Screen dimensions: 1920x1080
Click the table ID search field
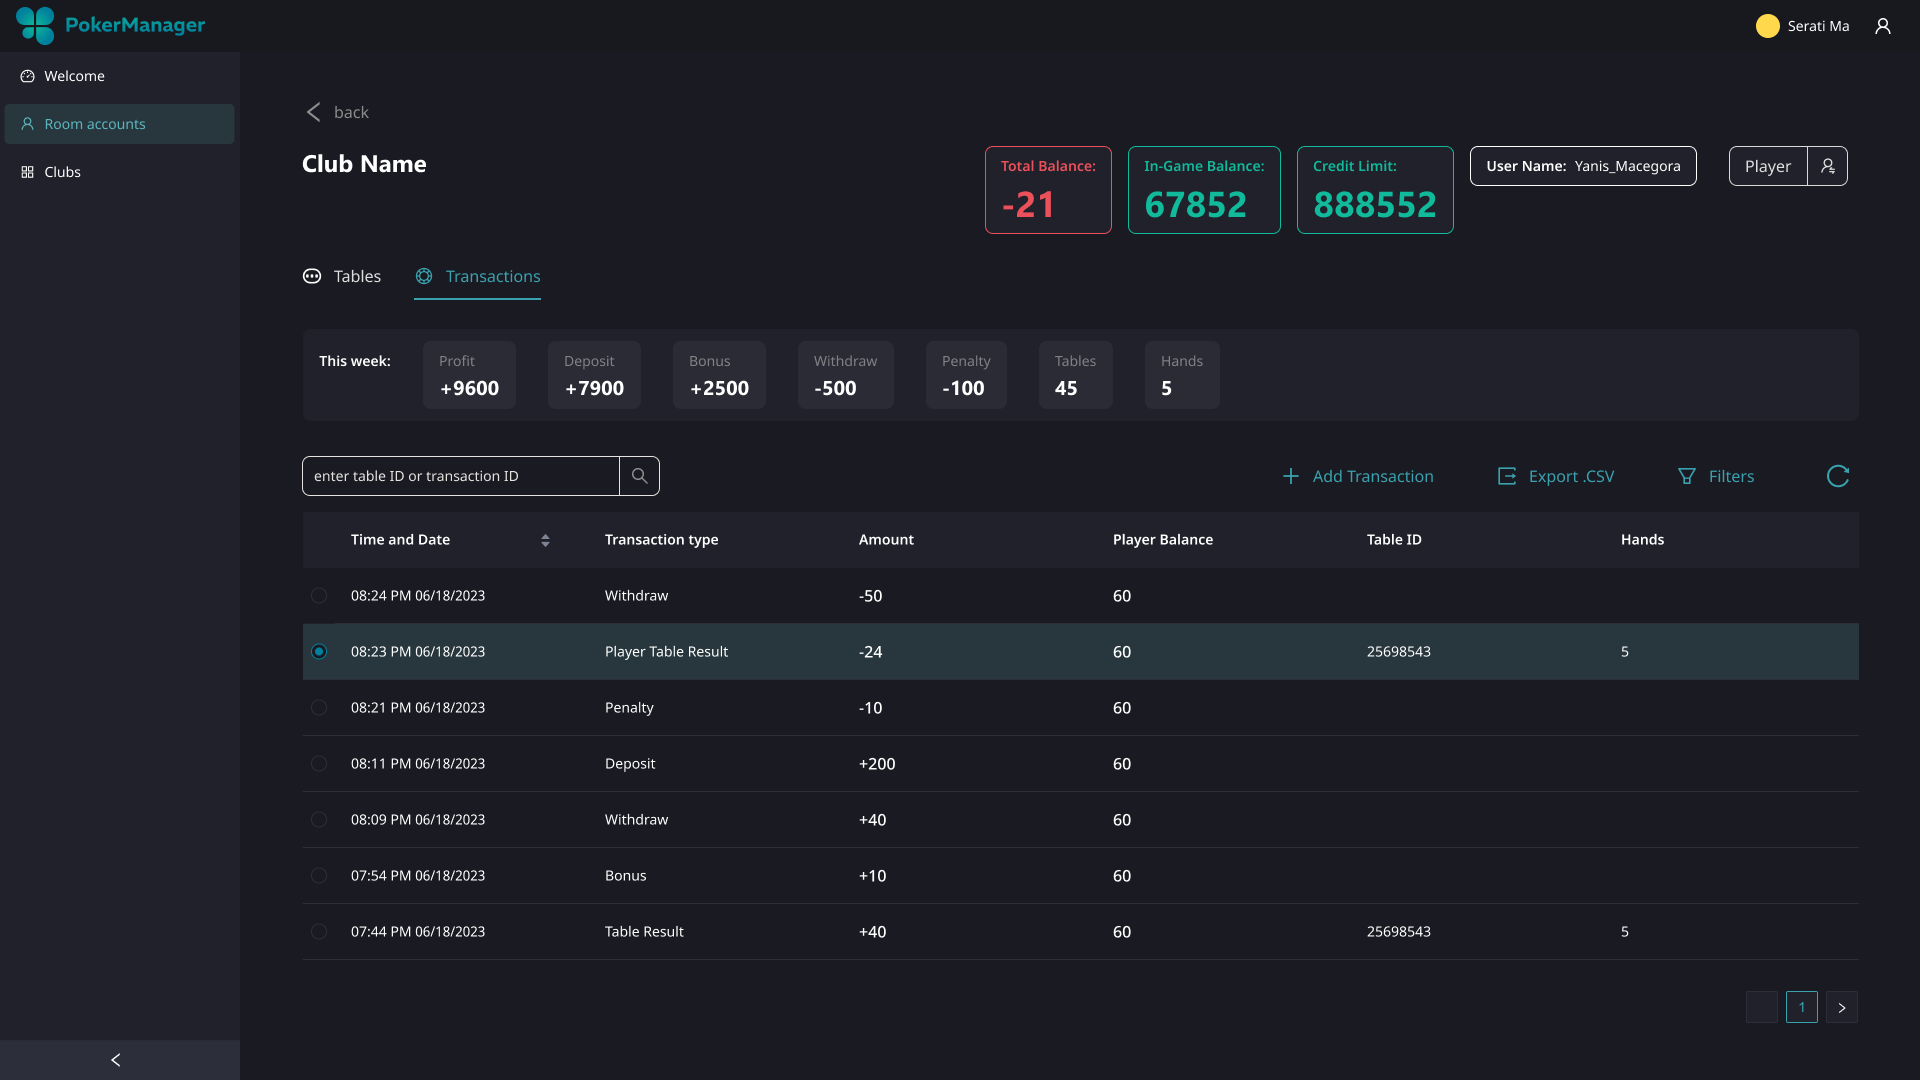[460, 476]
